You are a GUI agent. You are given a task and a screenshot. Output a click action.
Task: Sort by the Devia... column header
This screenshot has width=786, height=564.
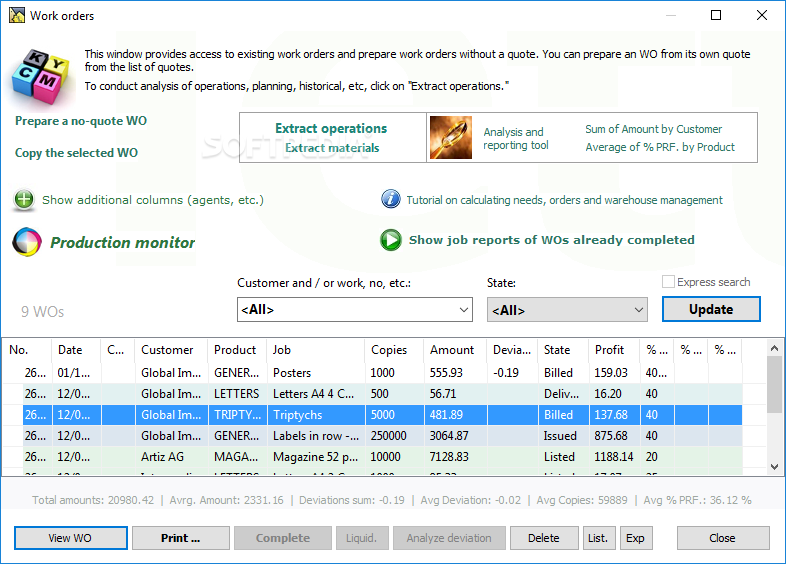point(512,350)
